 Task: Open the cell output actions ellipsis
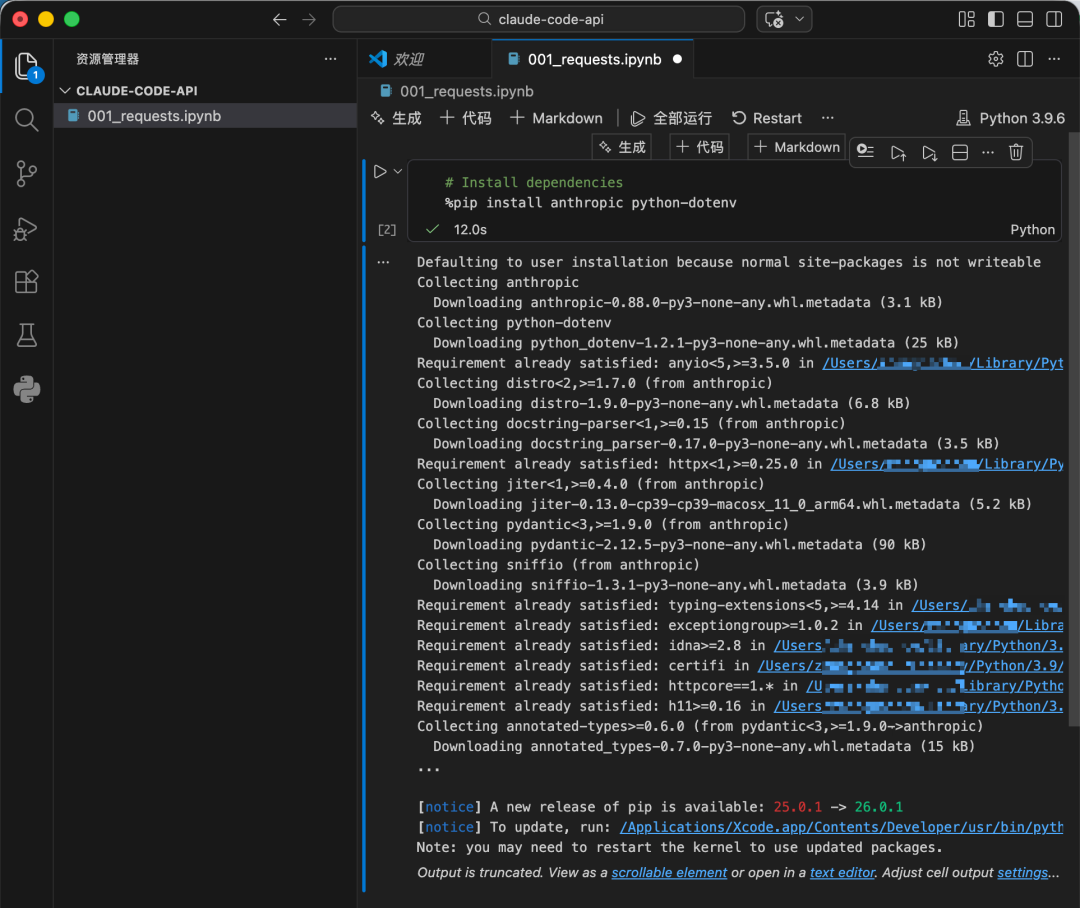(383, 262)
